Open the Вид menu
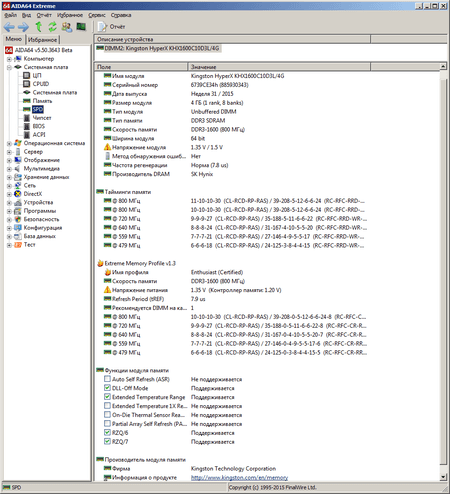The image size is (450, 494). point(26,15)
